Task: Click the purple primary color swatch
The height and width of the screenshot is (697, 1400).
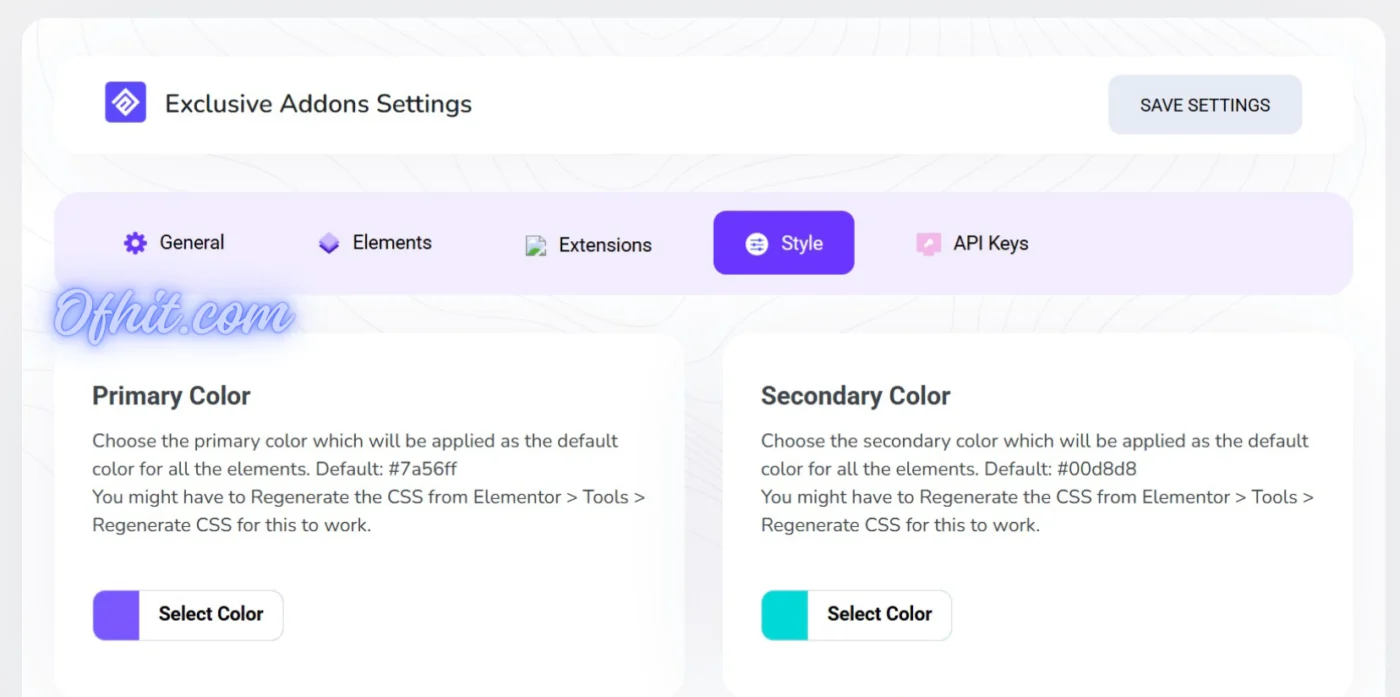Action: [116, 615]
